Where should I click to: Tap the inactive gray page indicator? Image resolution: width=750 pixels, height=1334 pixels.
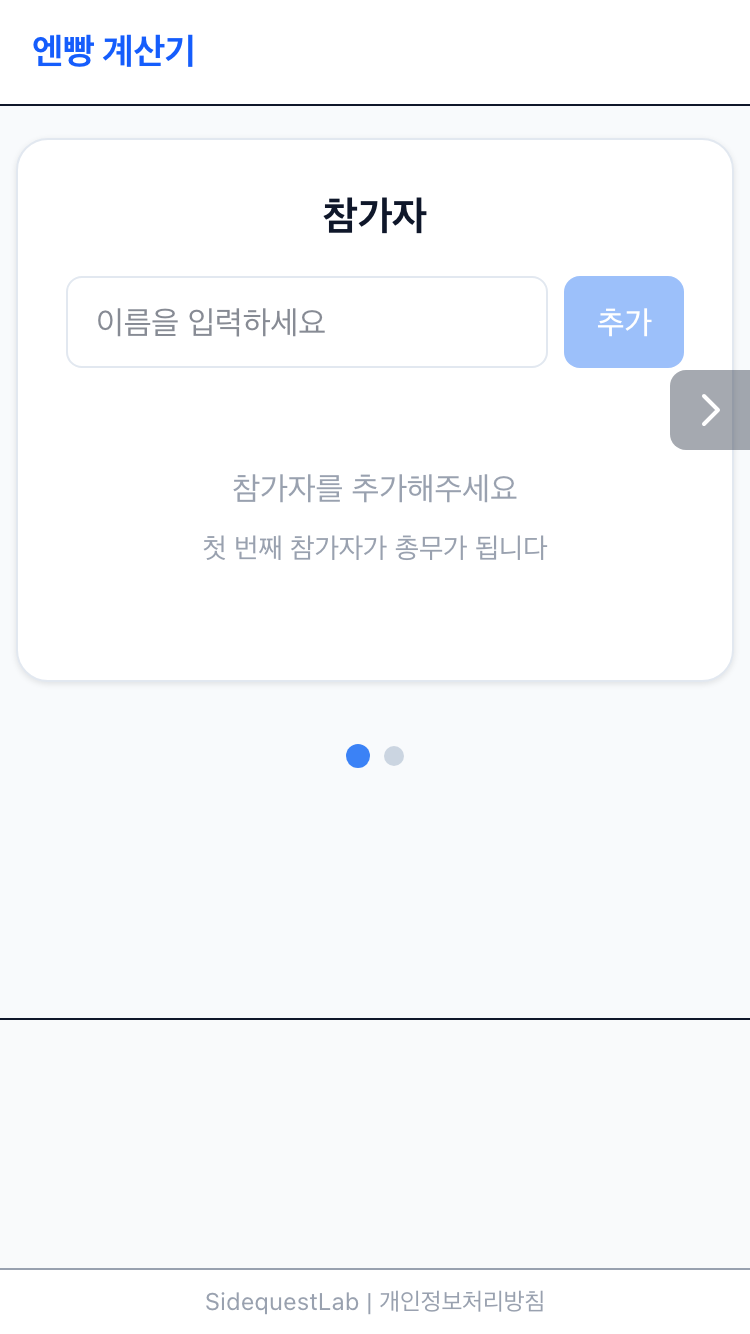(x=394, y=756)
